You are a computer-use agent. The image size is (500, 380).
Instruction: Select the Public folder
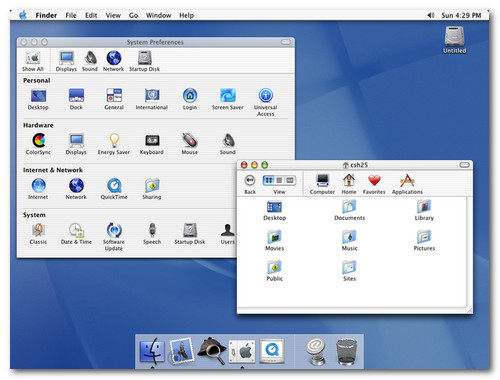coord(275,271)
